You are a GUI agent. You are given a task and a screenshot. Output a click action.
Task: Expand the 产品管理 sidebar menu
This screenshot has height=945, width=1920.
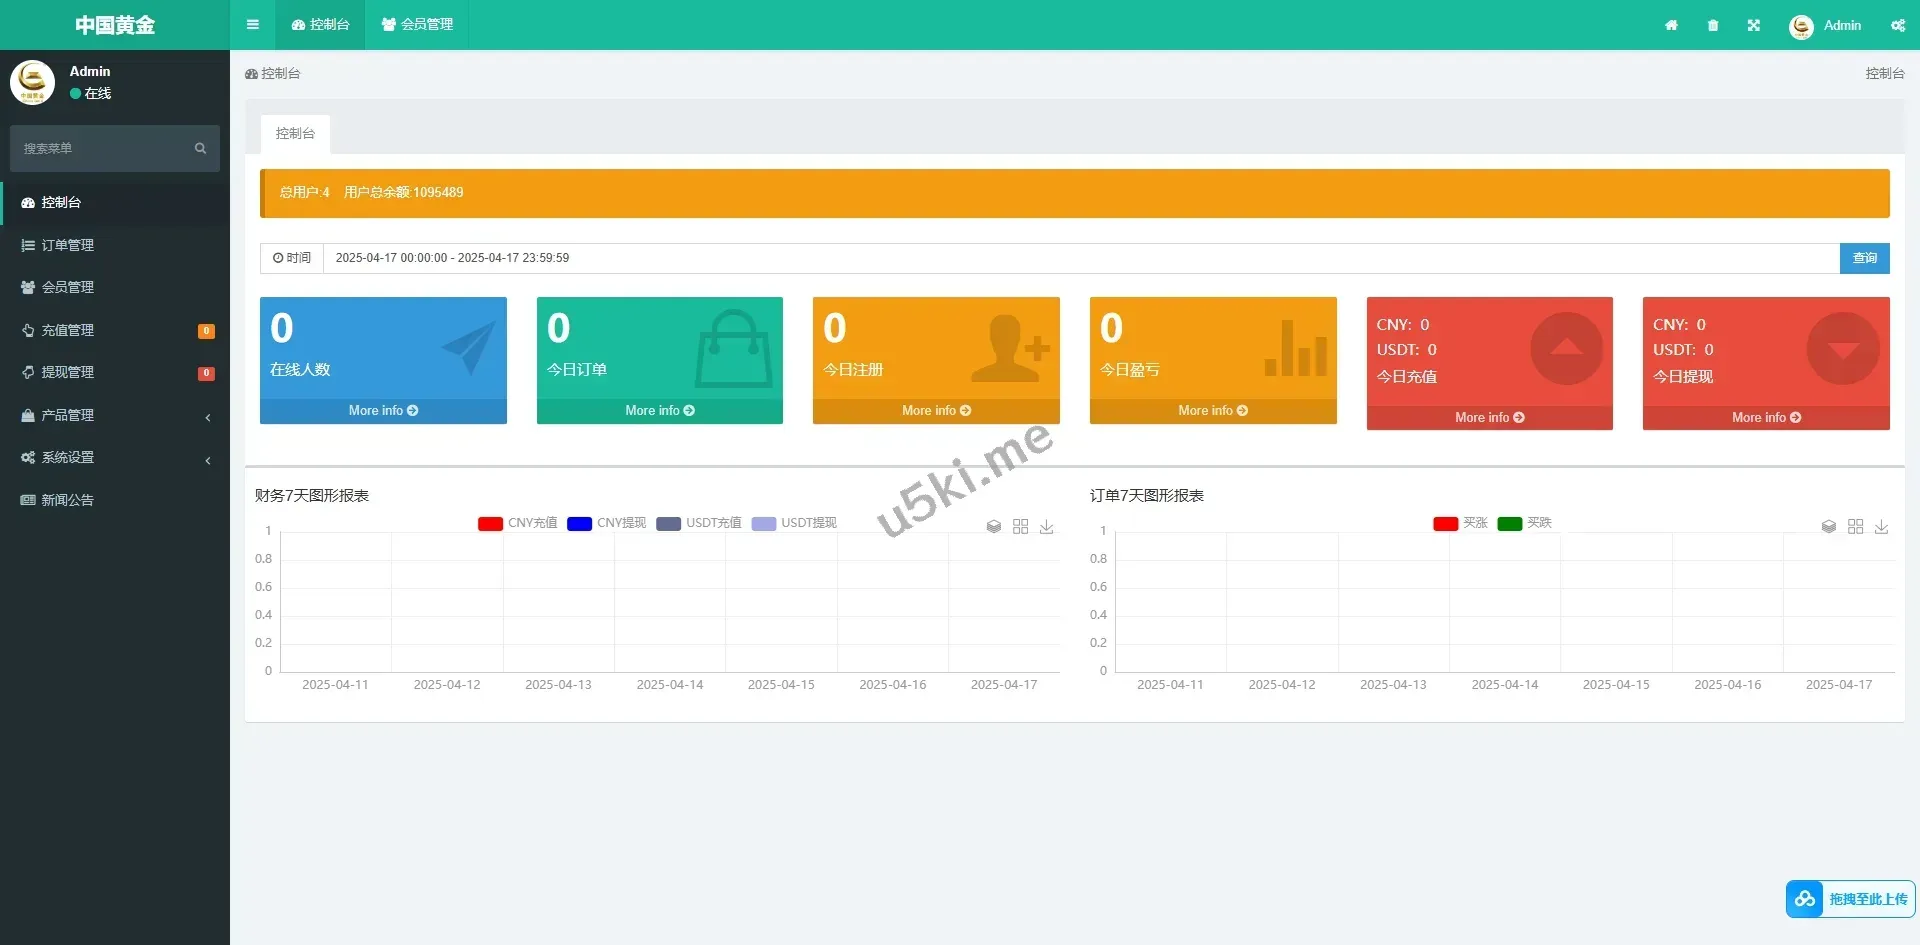pyautogui.click(x=115, y=415)
